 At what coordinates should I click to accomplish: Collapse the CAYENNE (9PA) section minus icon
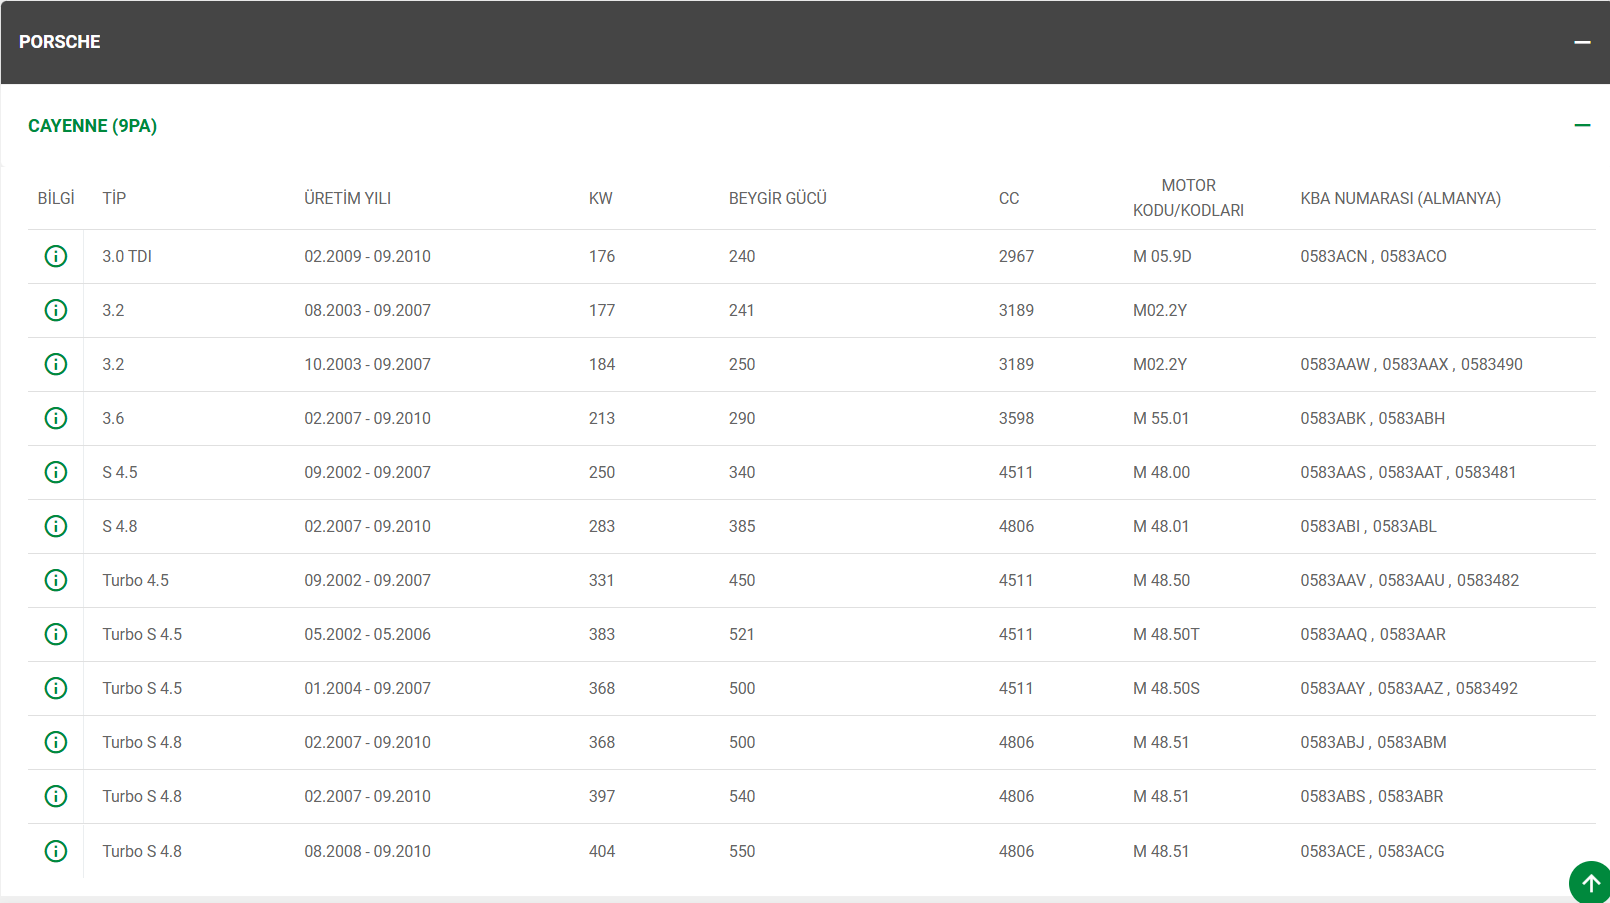pyautogui.click(x=1582, y=126)
